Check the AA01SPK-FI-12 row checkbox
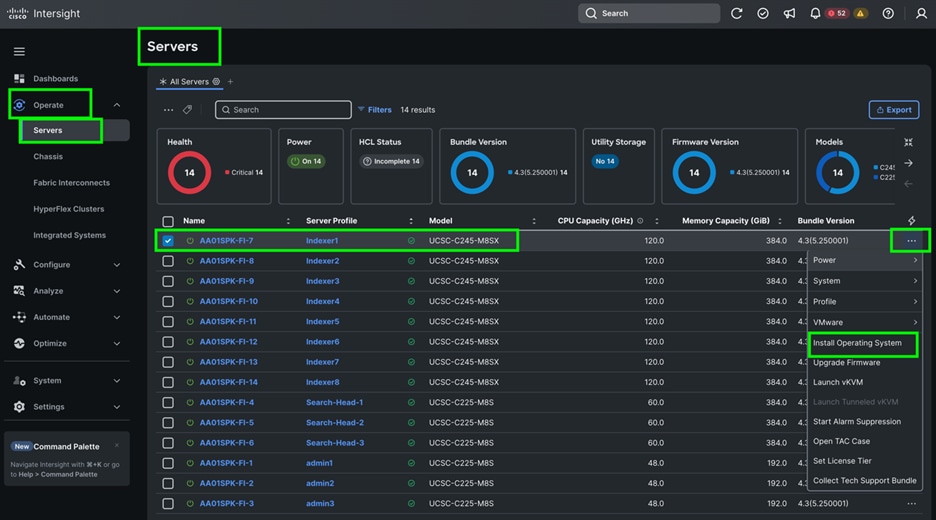936x520 pixels. pyautogui.click(x=168, y=342)
